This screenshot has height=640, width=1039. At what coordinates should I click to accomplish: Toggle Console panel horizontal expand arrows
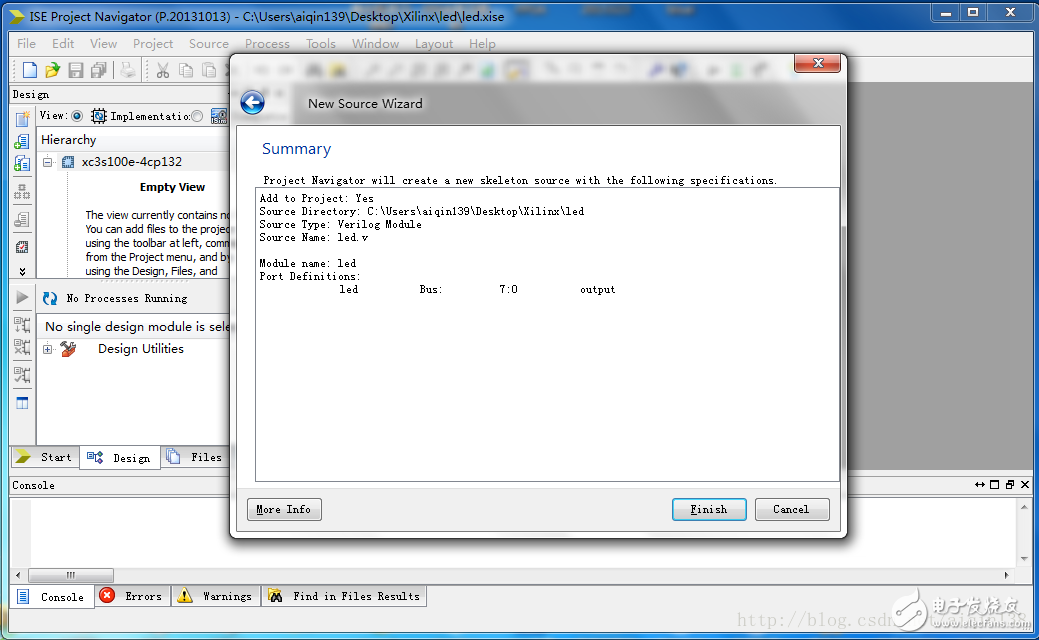point(979,485)
